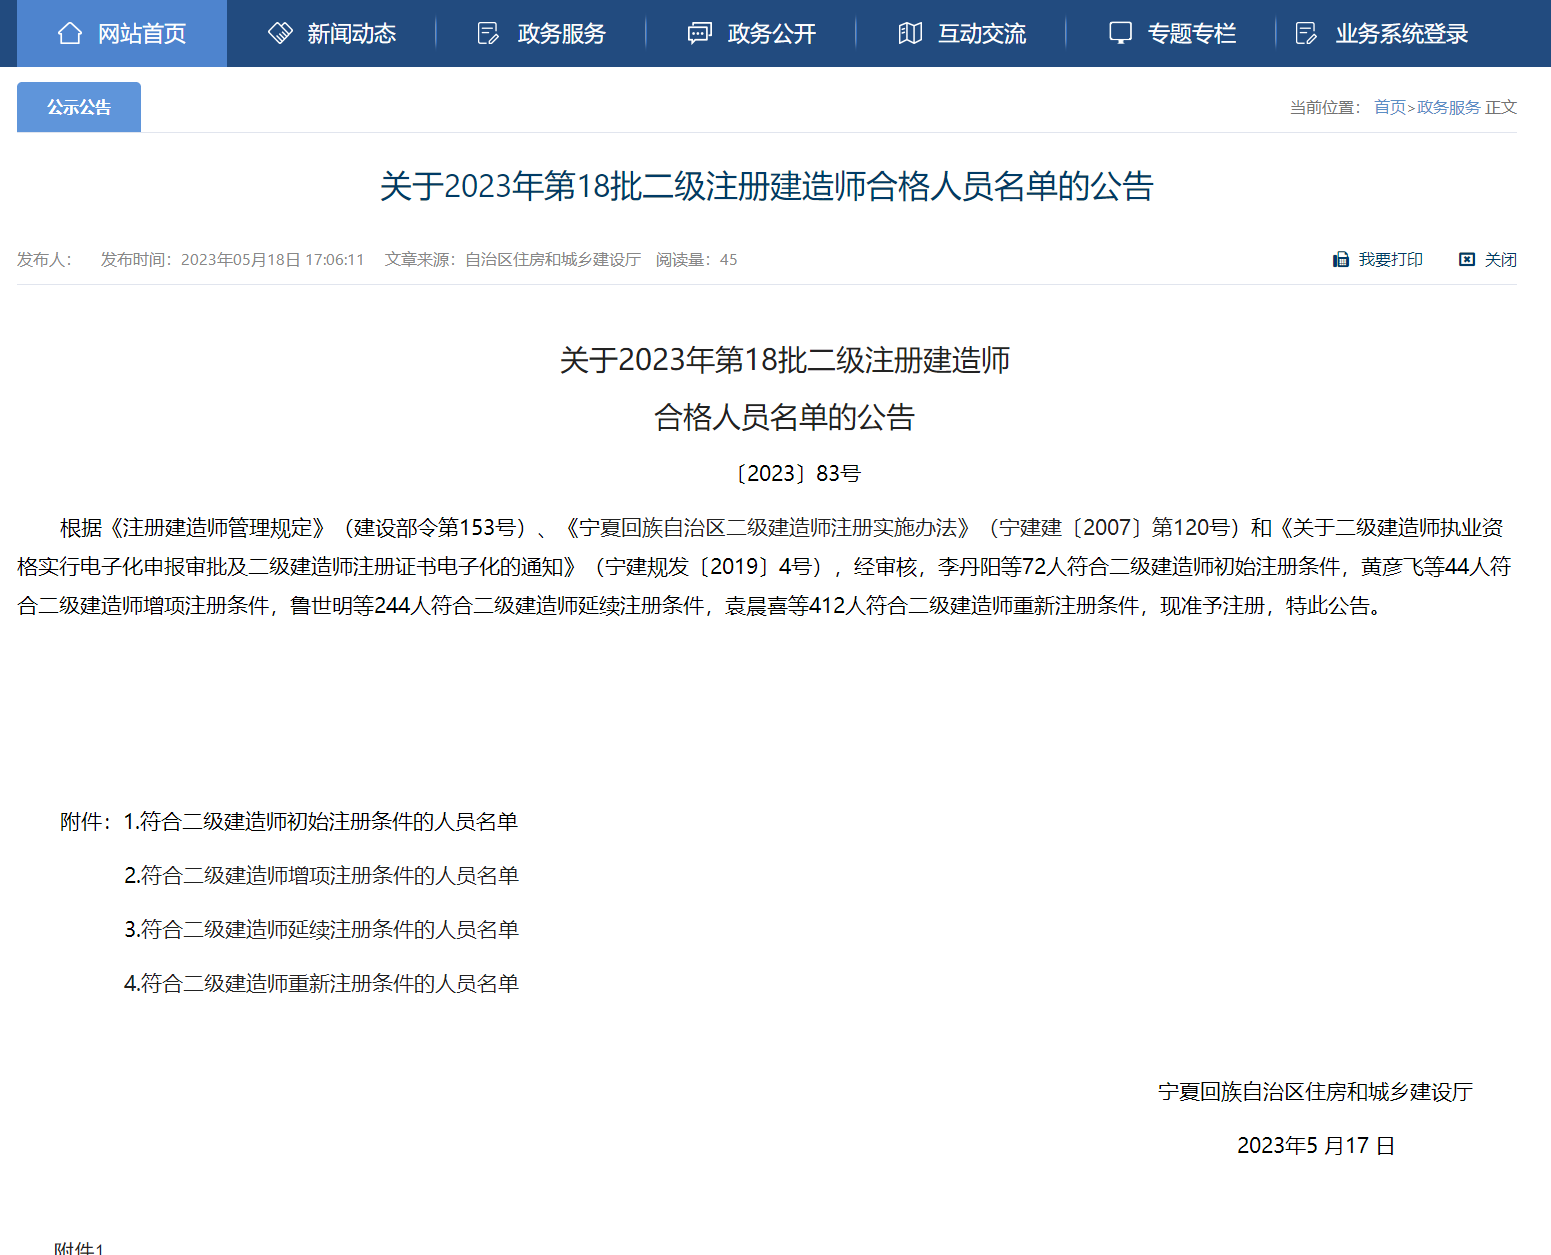Screen dimensions: 1551x1255
Task: Click the close icon beside 关闭
Action: [x=1467, y=260]
